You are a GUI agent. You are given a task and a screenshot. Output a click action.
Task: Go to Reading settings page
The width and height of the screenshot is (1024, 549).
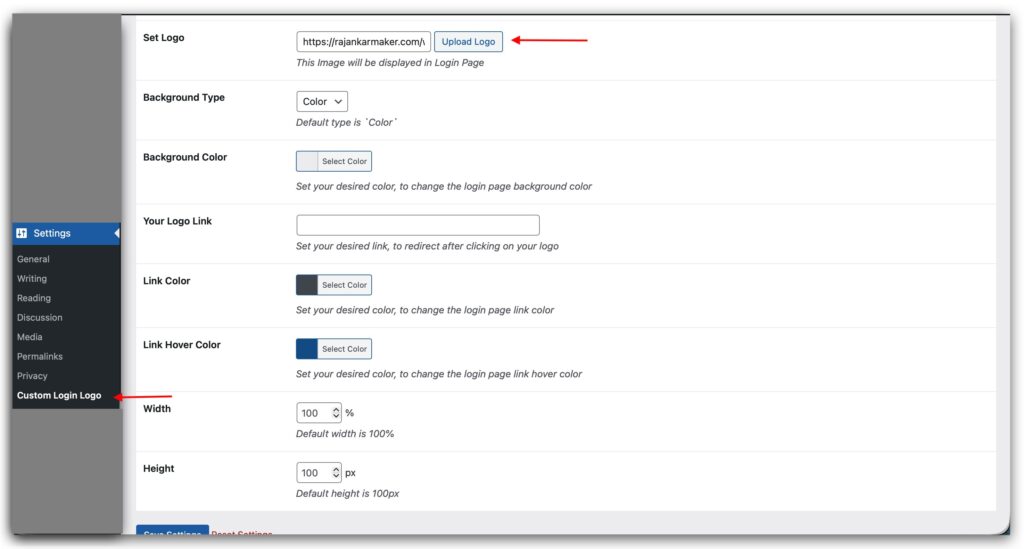34,298
